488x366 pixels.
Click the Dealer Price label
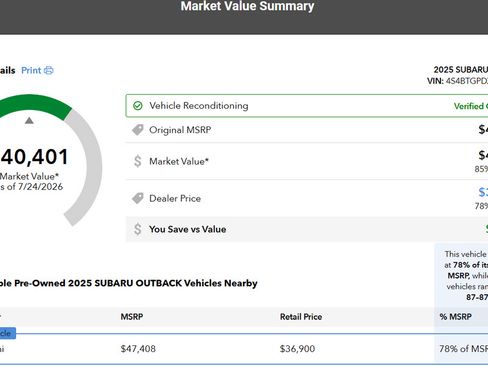coord(175,199)
